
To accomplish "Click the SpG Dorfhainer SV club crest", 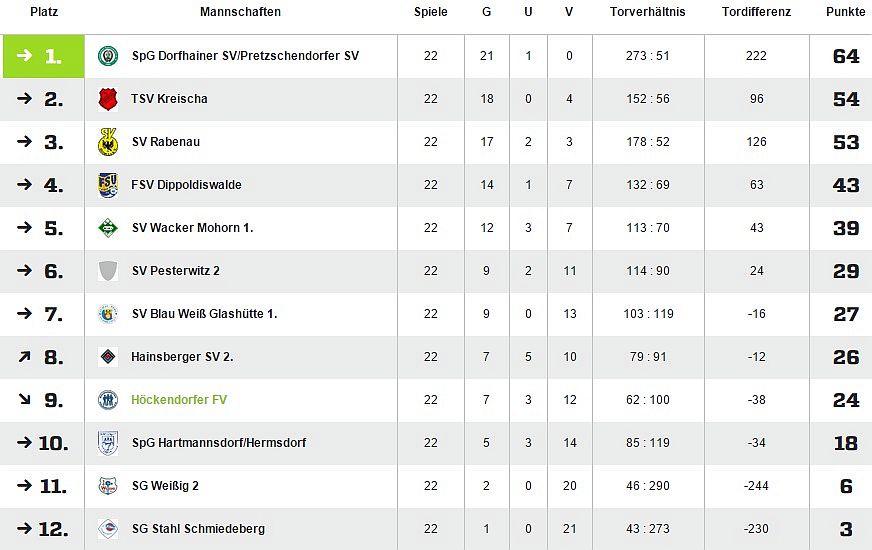I will tap(108, 56).
